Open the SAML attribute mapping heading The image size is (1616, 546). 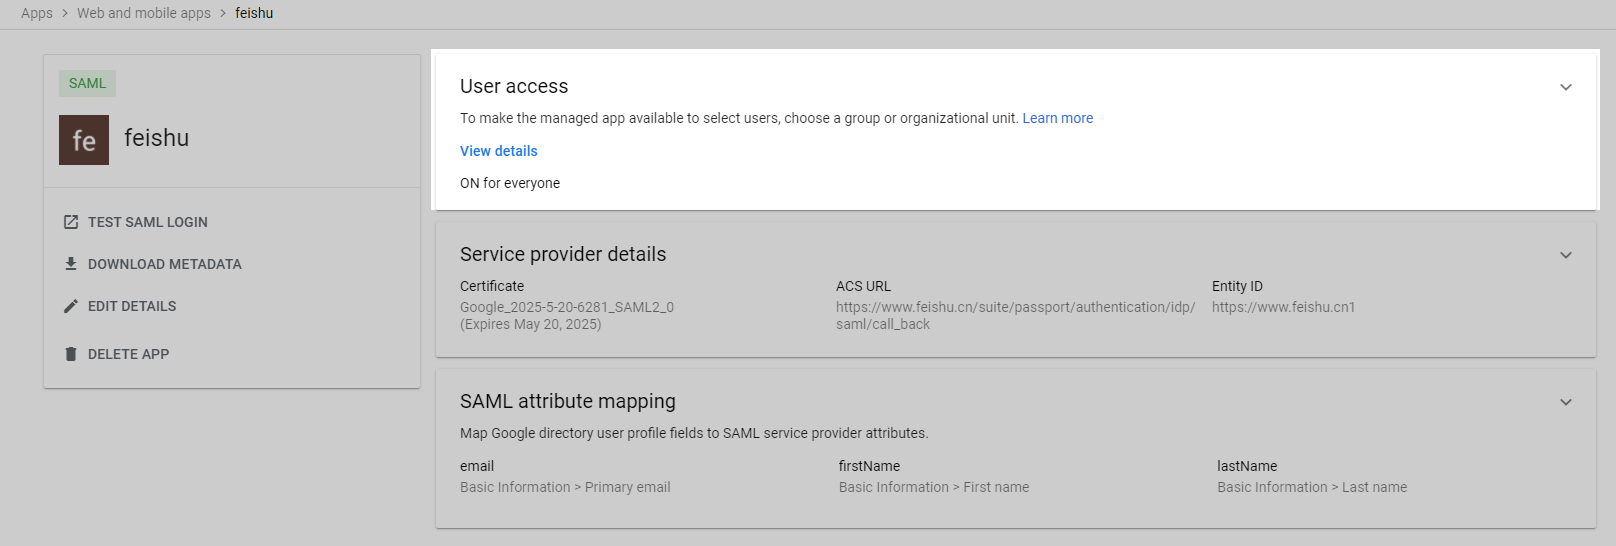[568, 401]
